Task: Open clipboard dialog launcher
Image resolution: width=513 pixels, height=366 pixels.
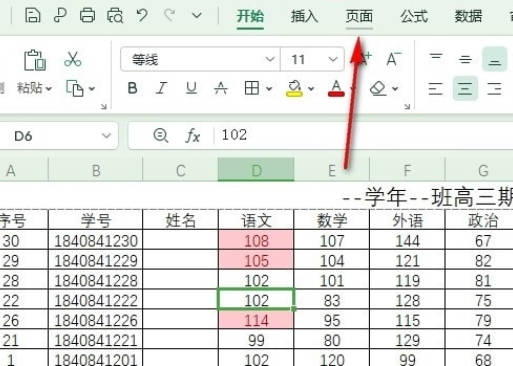Action: click(104, 107)
